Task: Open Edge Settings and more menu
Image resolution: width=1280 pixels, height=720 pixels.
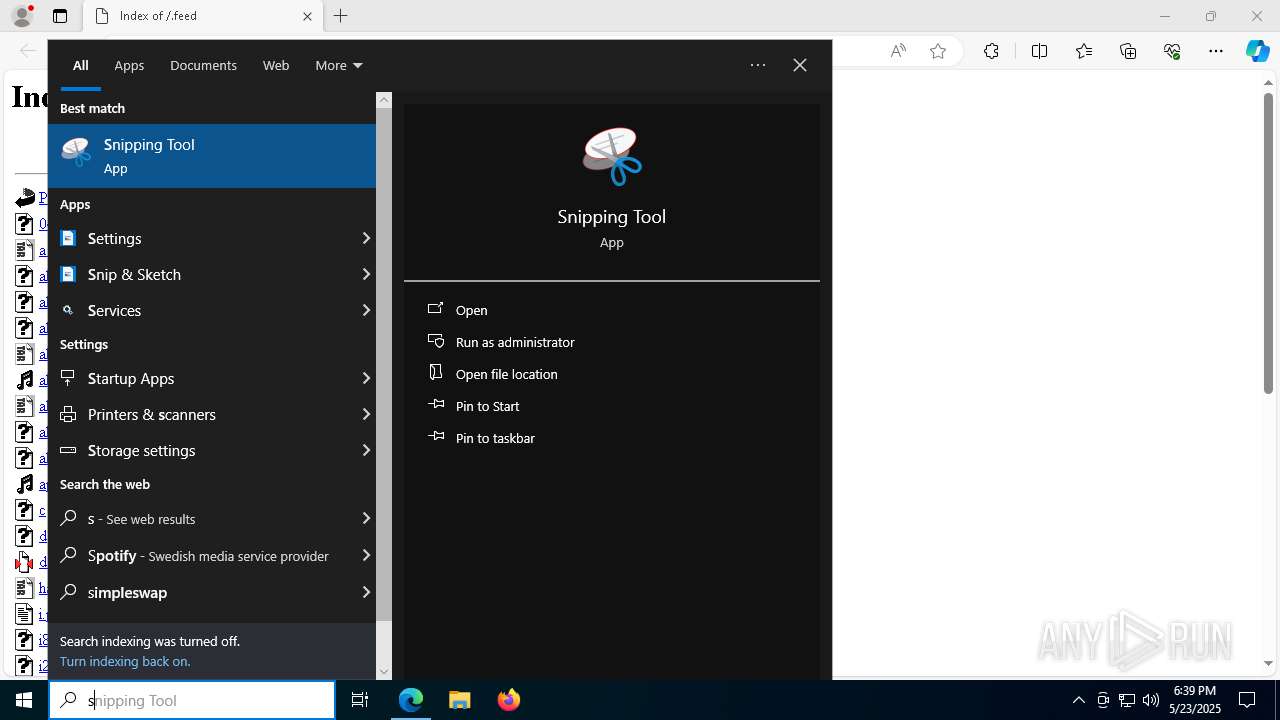Action: 1216,51
